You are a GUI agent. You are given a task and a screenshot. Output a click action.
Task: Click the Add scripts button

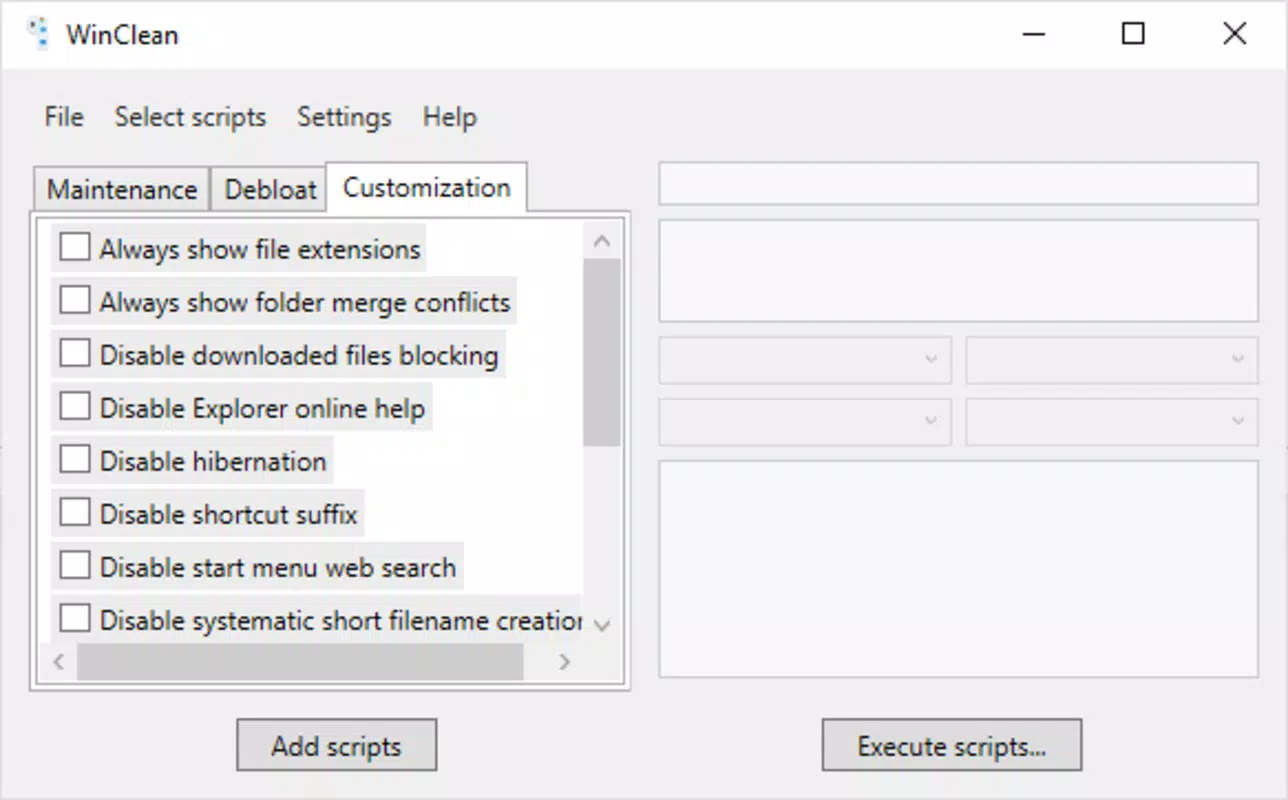click(337, 746)
